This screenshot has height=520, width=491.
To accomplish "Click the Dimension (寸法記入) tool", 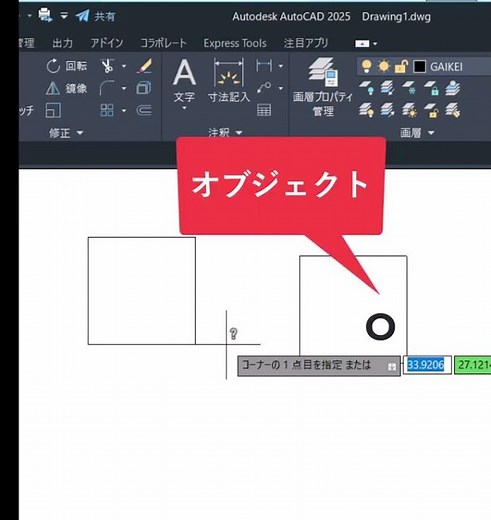I will (229, 80).
